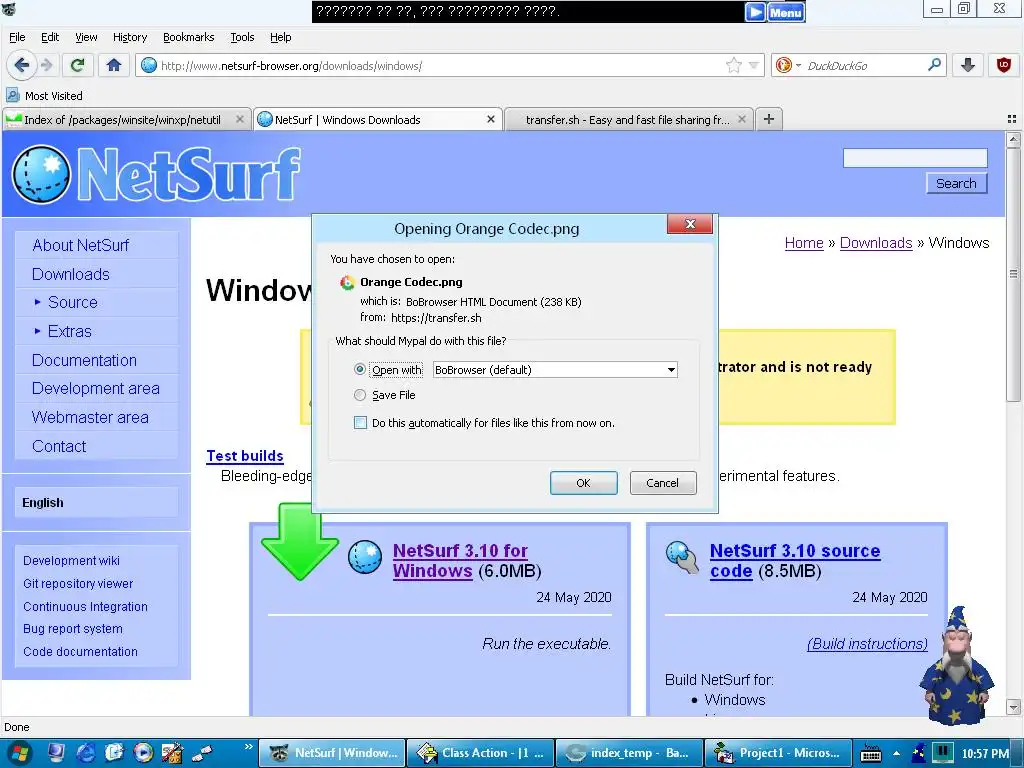
Task: Follow the 'Test builds' link
Action: click(245, 456)
